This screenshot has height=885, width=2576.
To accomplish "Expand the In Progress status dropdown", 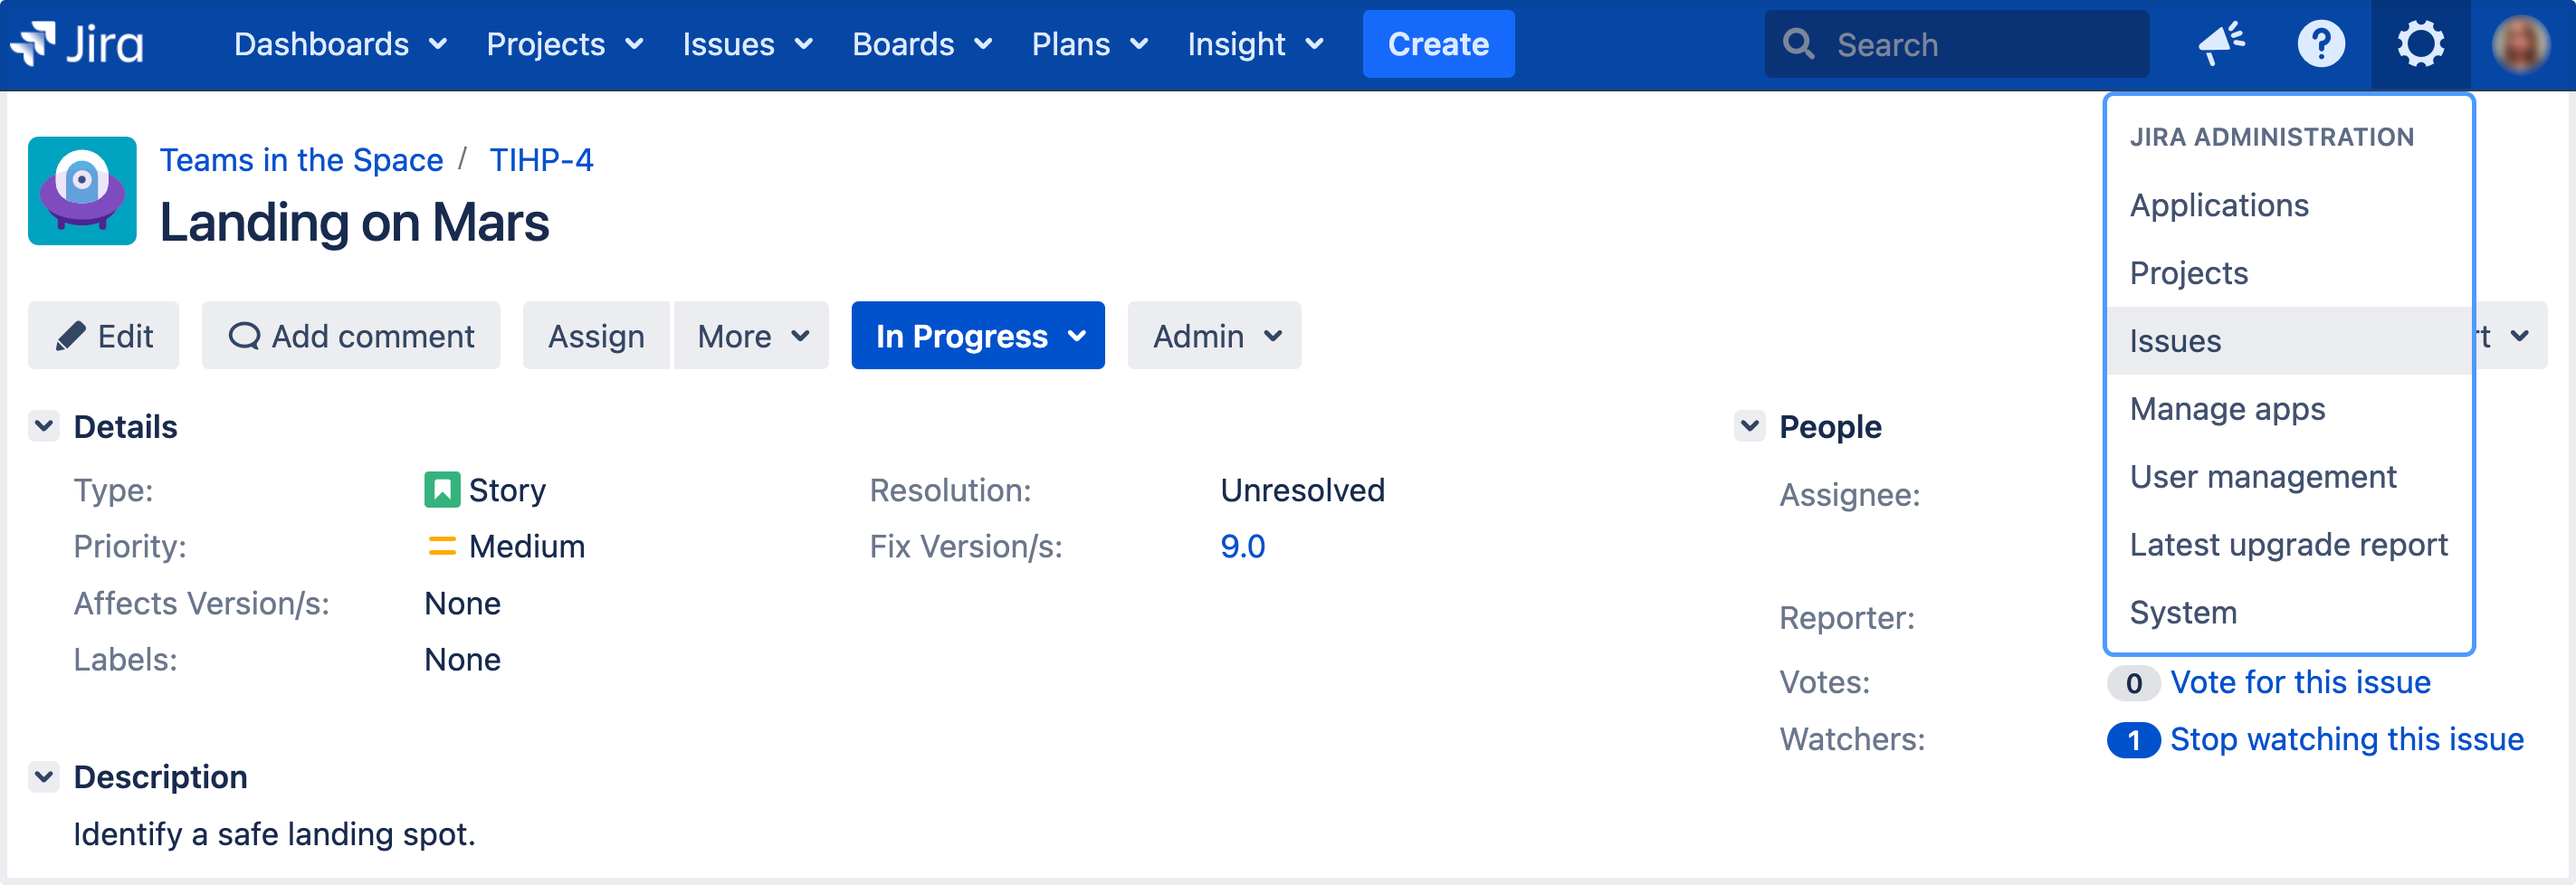I will [977, 336].
